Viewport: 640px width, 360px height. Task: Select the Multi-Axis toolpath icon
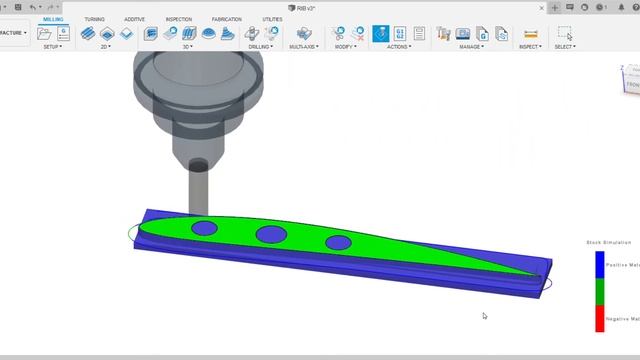point(304,33)
